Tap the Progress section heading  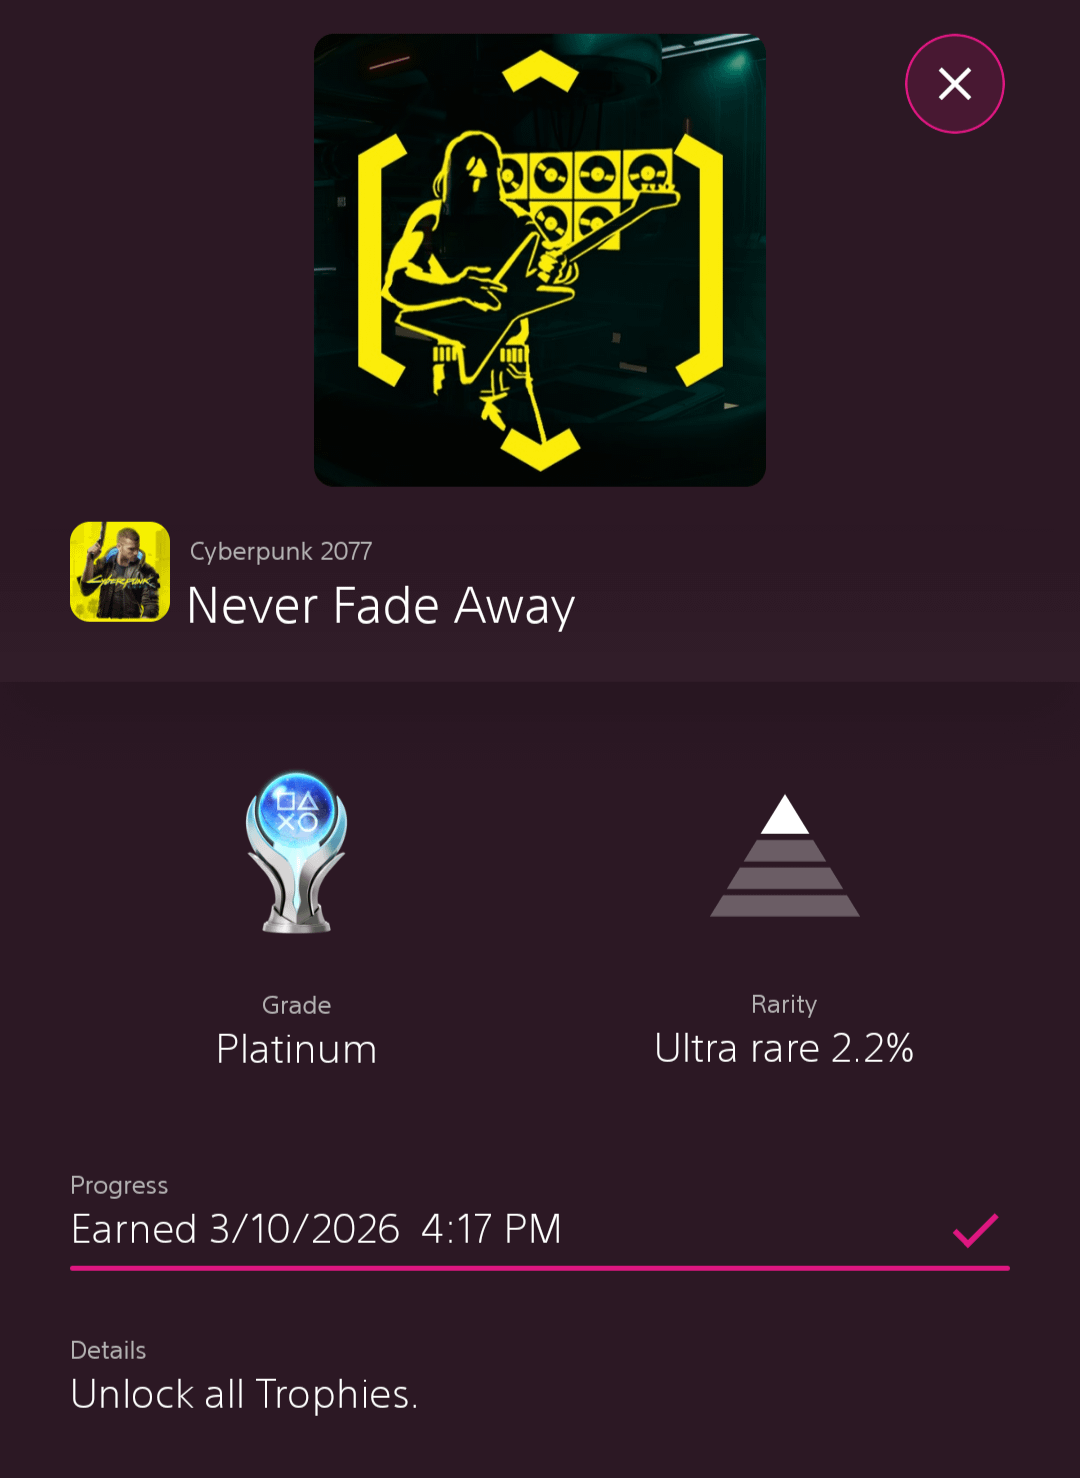119,1185
